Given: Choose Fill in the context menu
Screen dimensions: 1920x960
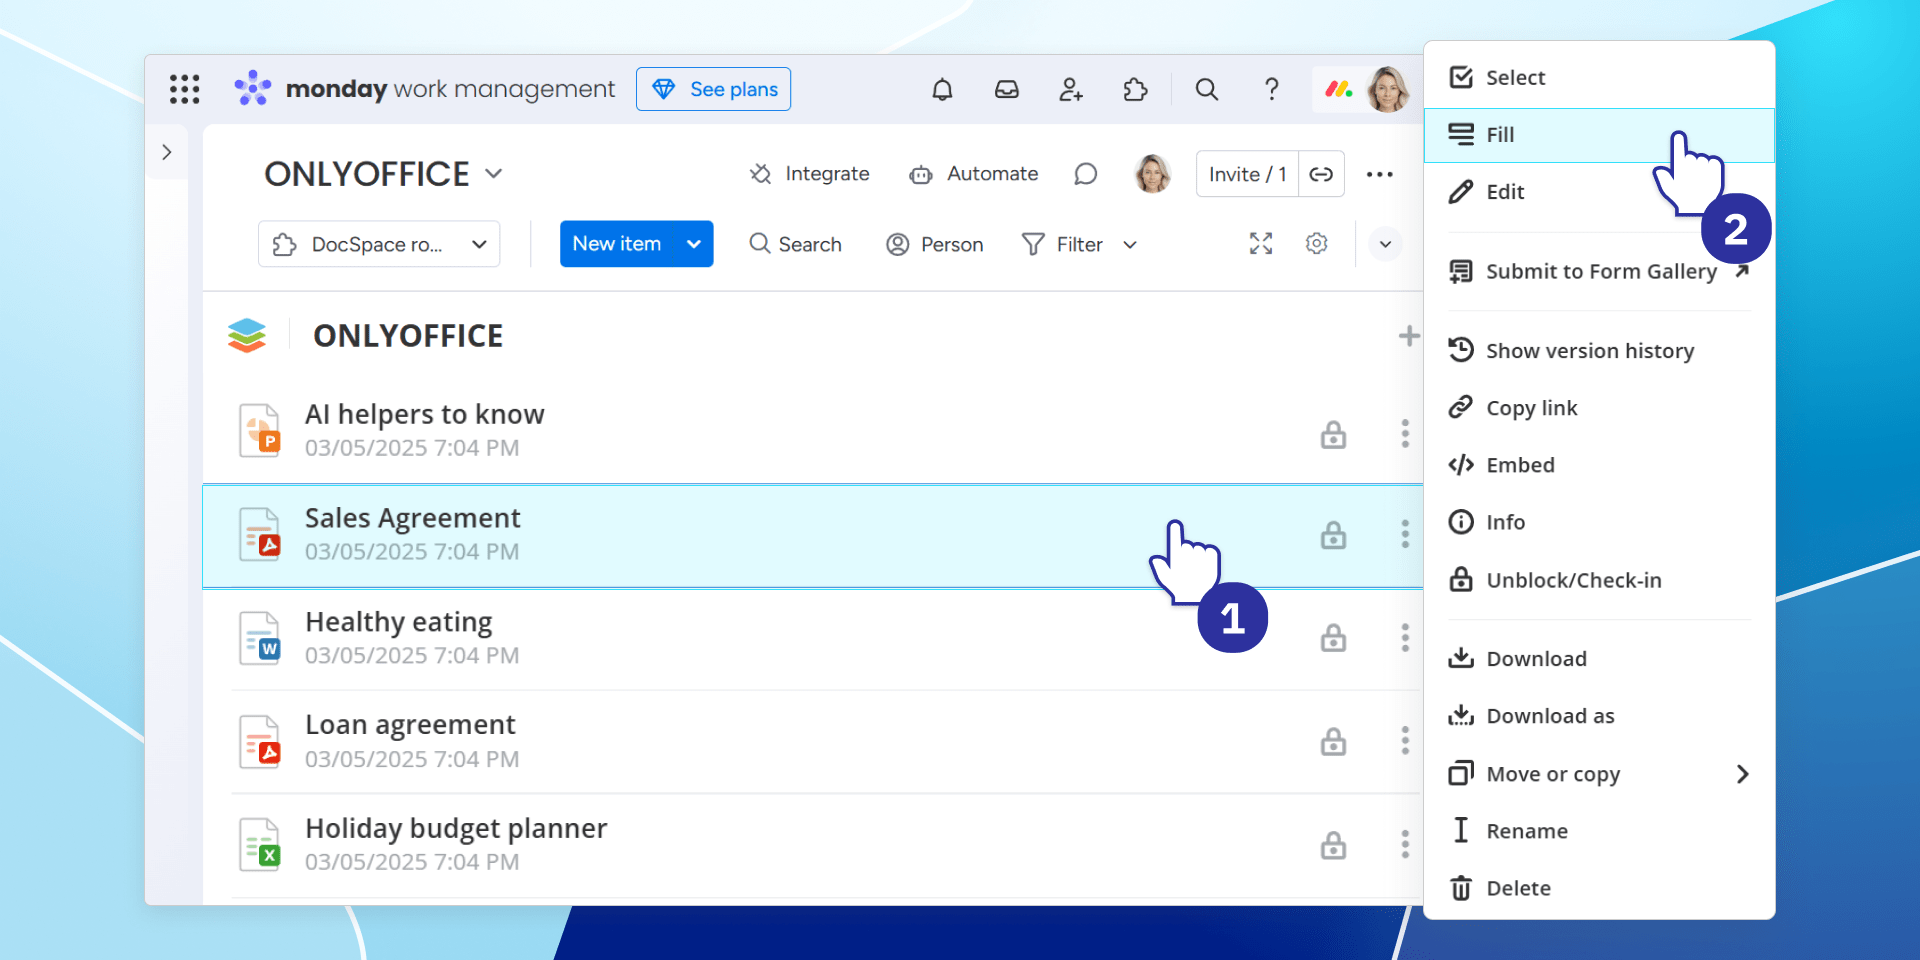Looking at the screenshot, I should pyautogui.click(x=1599, y=135).
